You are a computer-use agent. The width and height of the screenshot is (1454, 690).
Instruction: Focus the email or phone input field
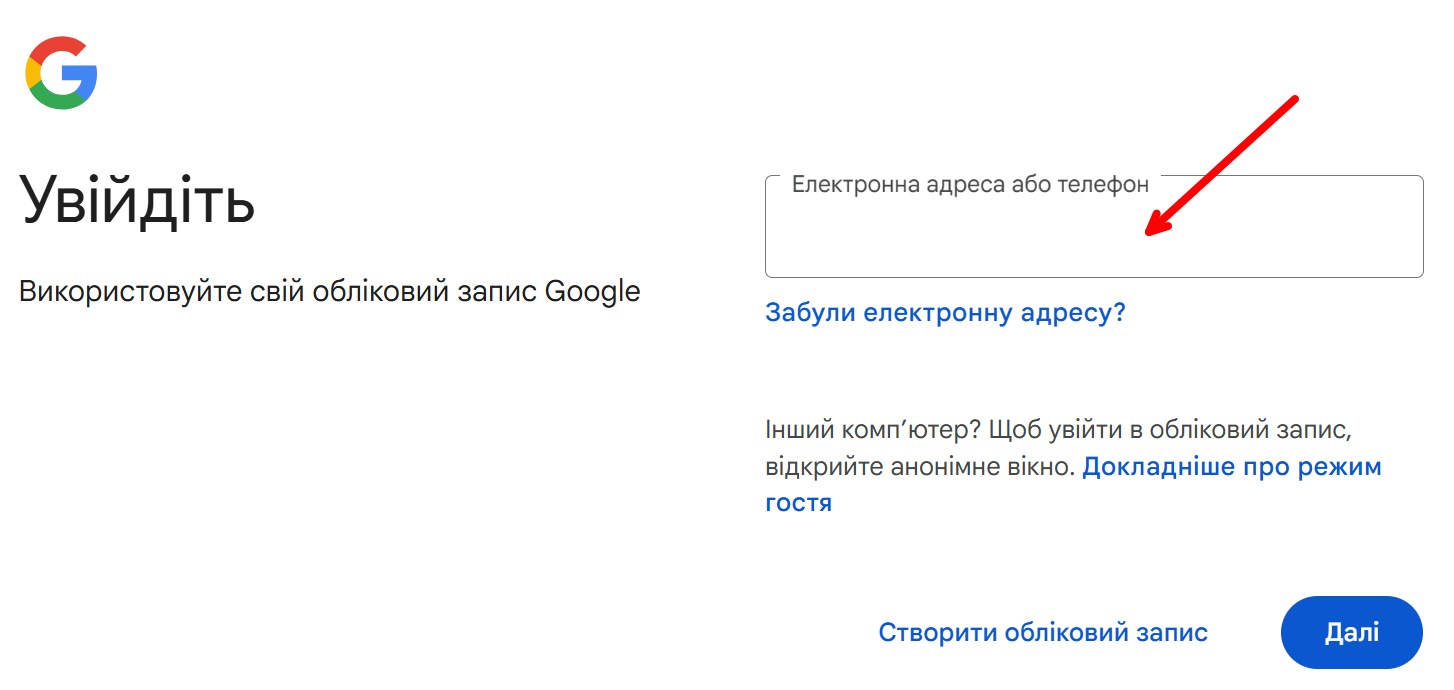pos(1094,227)
